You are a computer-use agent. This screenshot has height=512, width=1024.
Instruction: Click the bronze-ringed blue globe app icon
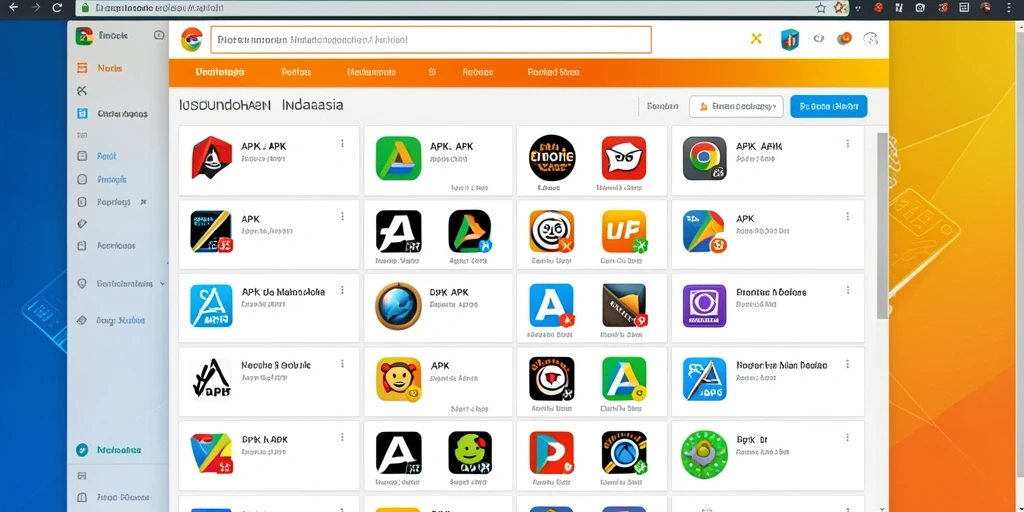pos(398,306)
